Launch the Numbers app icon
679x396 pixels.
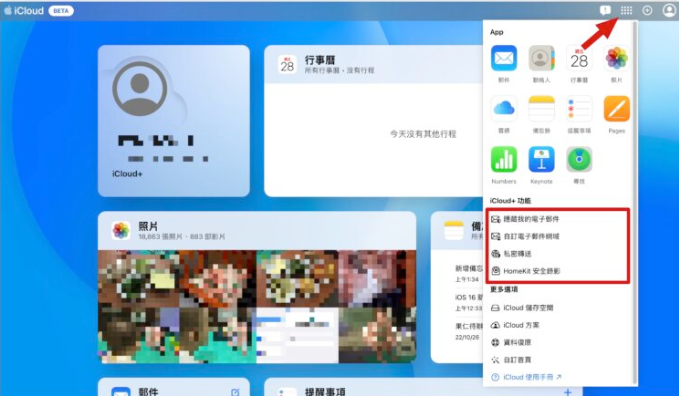click(x=504, y=159)
